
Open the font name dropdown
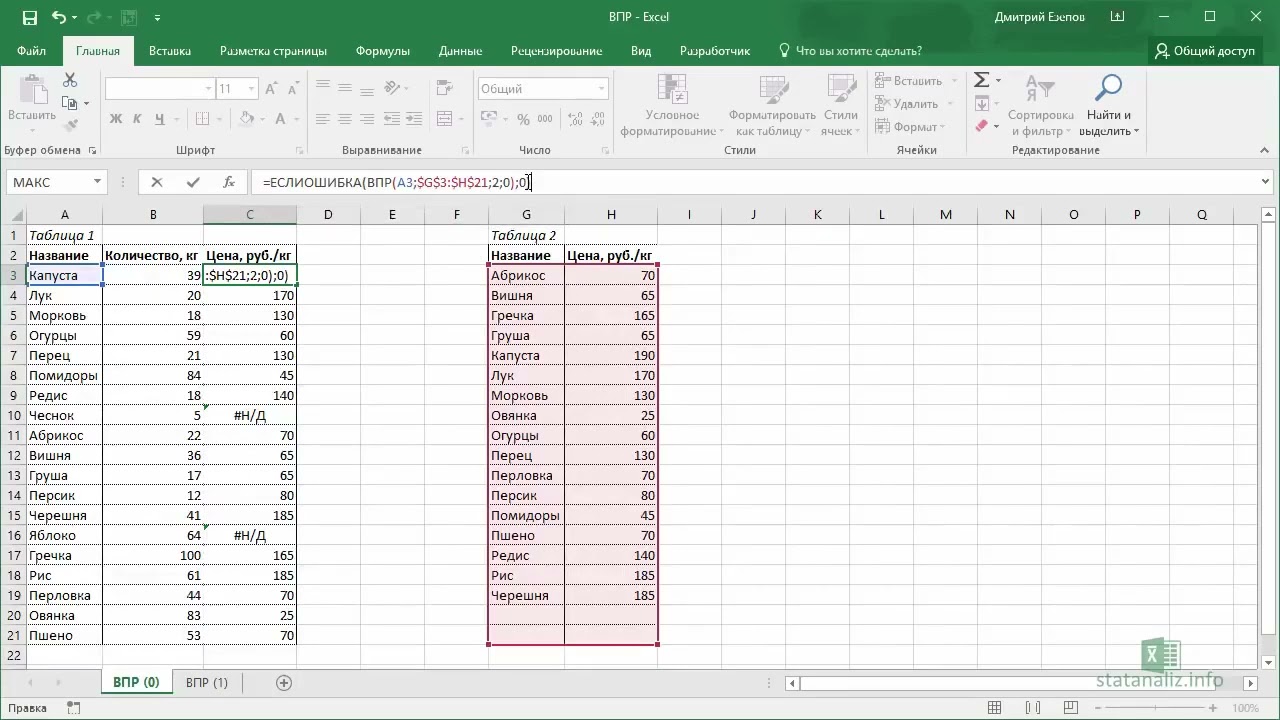208,89
